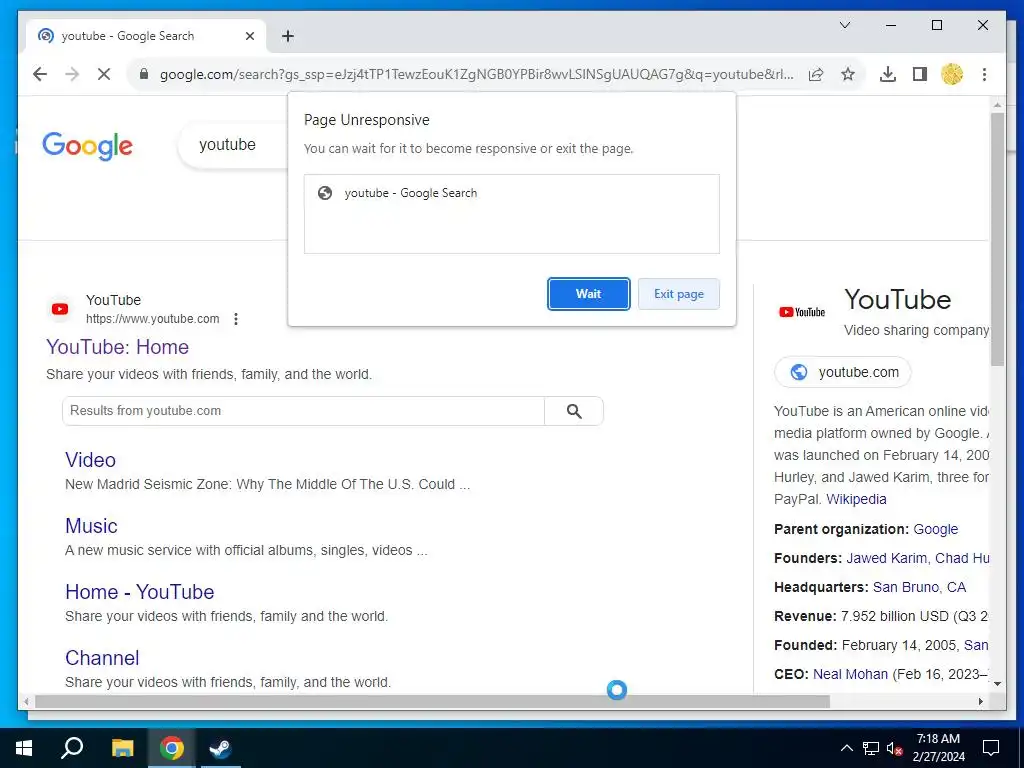This screenshot has width=1024, height=768.
Task: Select the youtube - Google Search tab
Action: coord(145,36)
